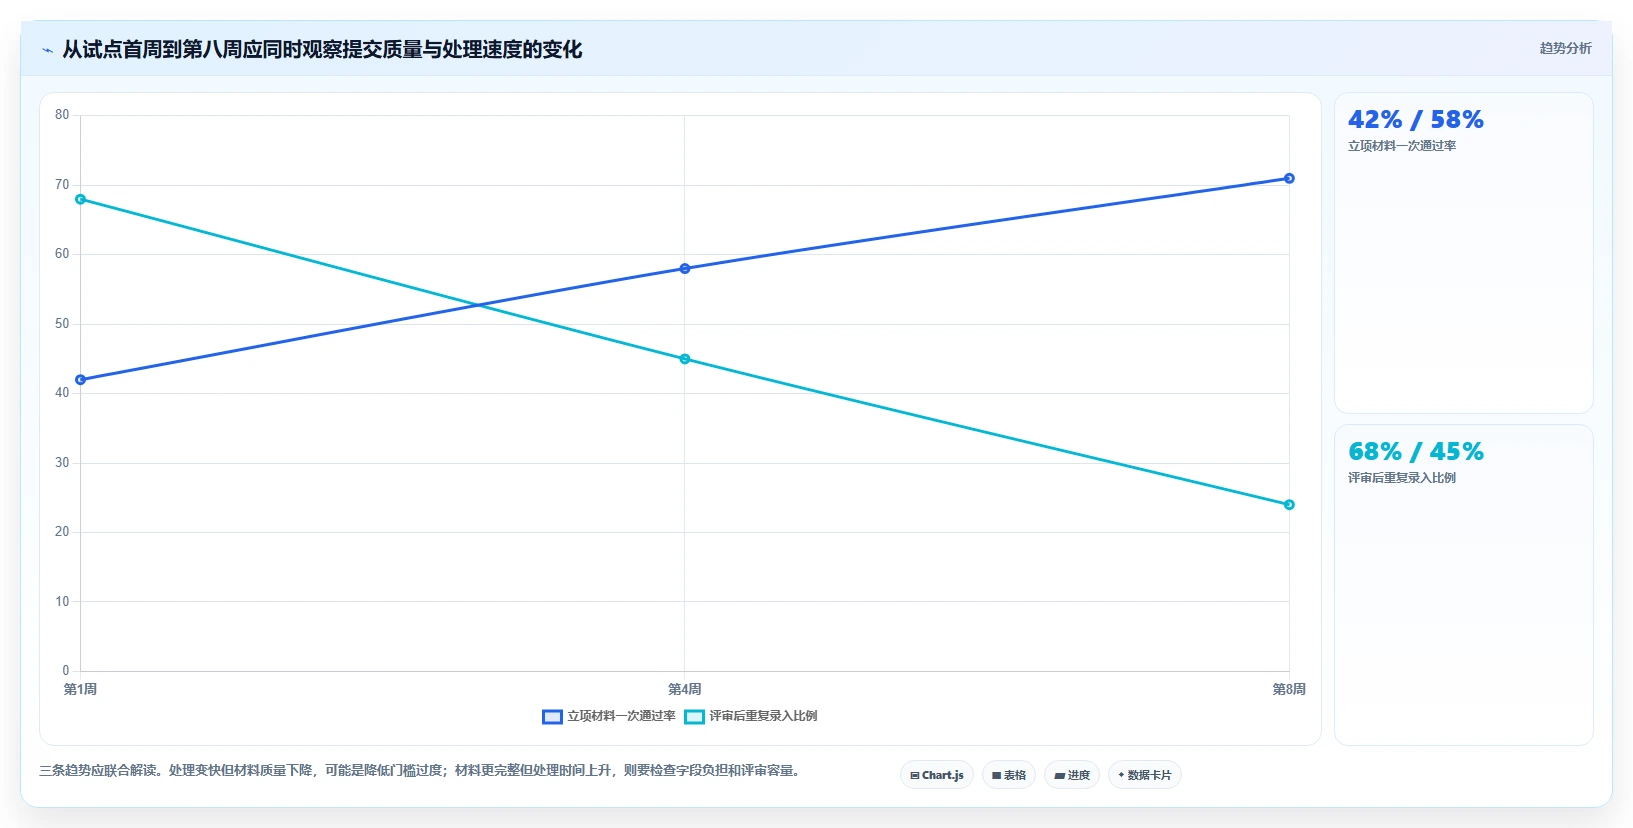Click the blue data point at 第1周

[x=81, y=380]
